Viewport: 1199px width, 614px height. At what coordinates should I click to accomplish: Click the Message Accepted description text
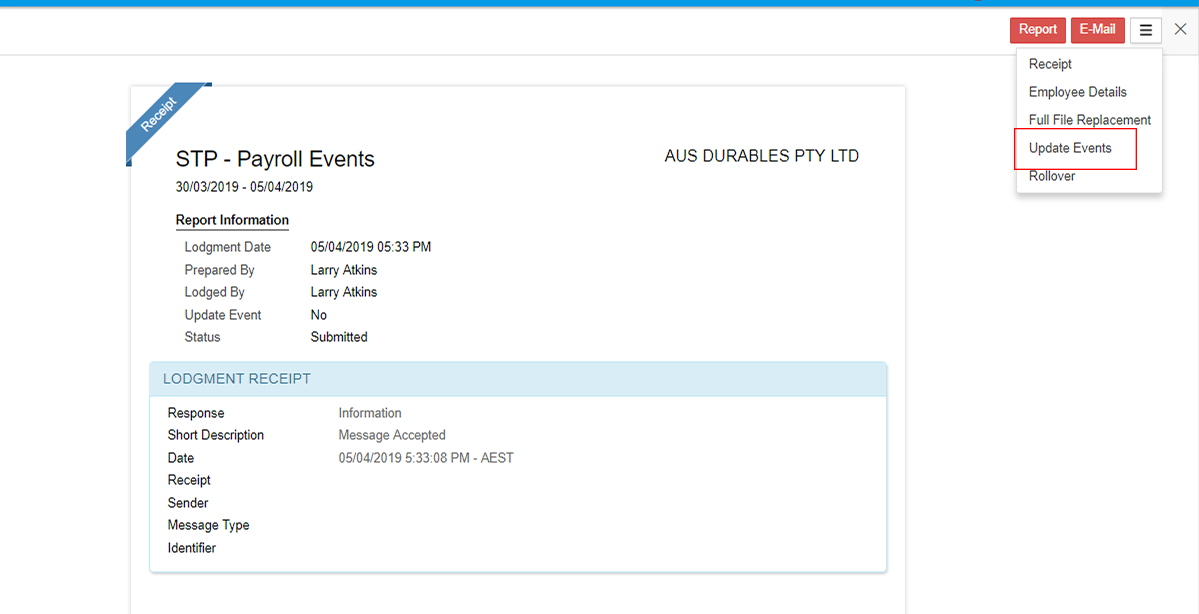point(392,435)
